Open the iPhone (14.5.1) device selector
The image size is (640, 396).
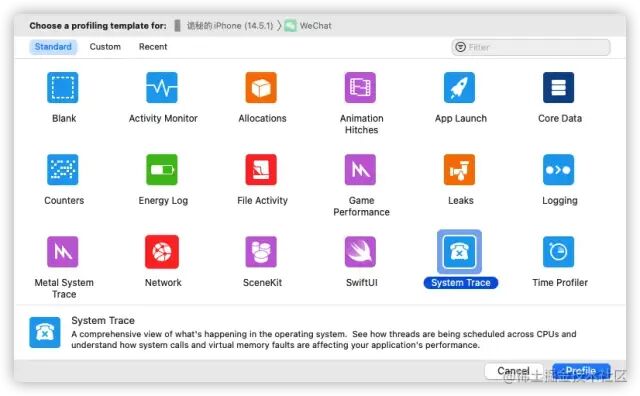coord(224,26)
